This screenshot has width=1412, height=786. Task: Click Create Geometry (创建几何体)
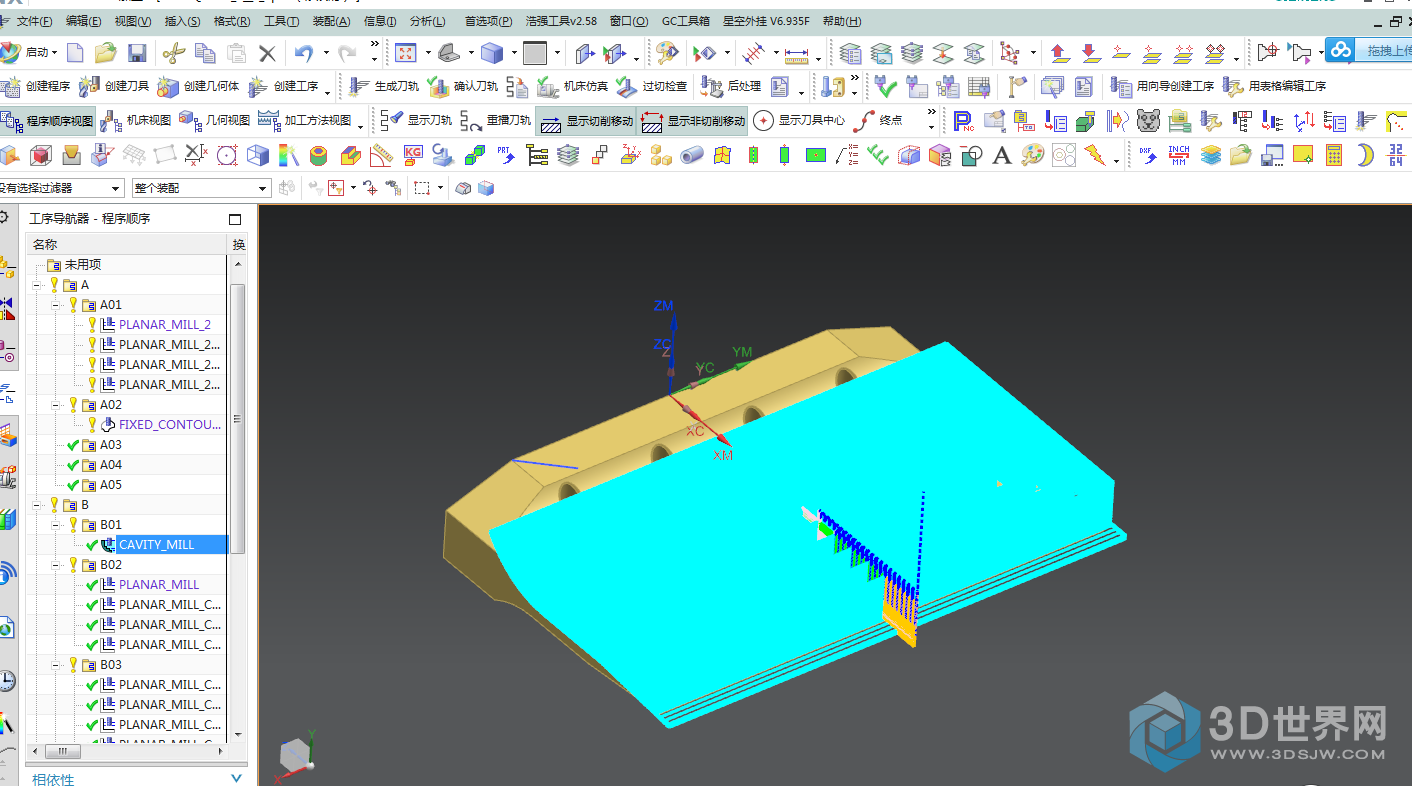pos(198,87)
